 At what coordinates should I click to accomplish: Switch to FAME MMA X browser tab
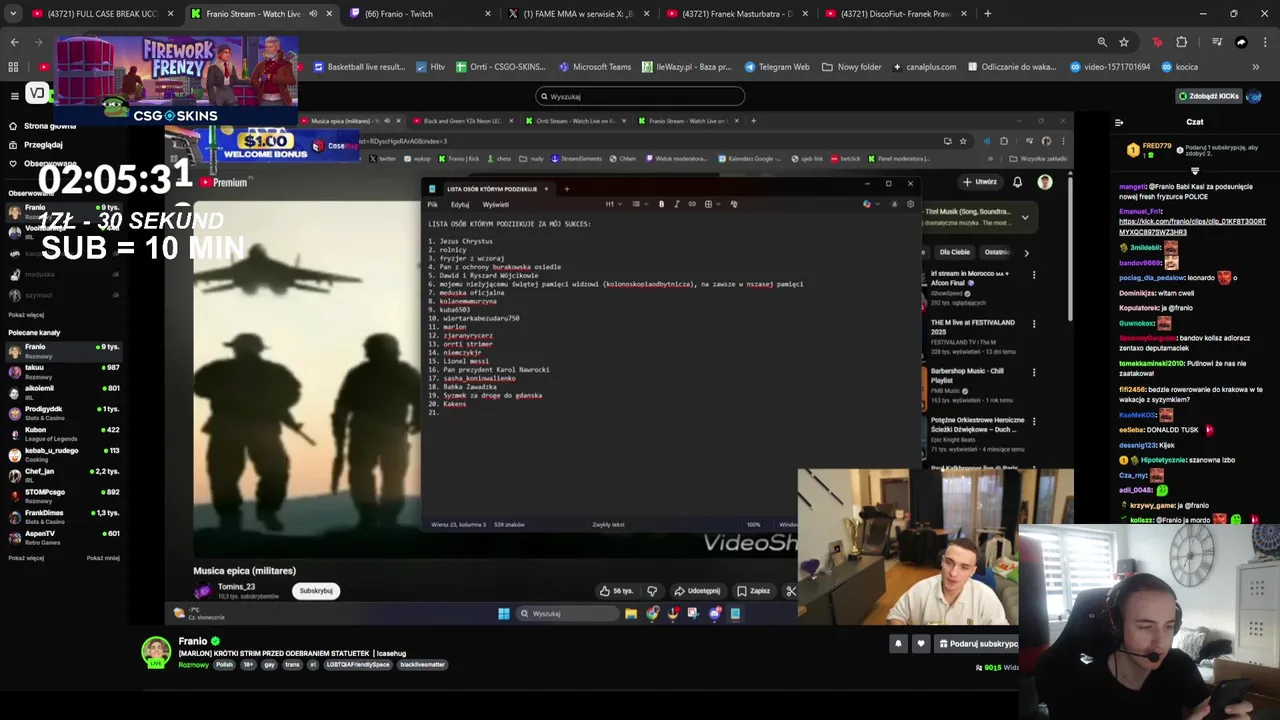578,14
